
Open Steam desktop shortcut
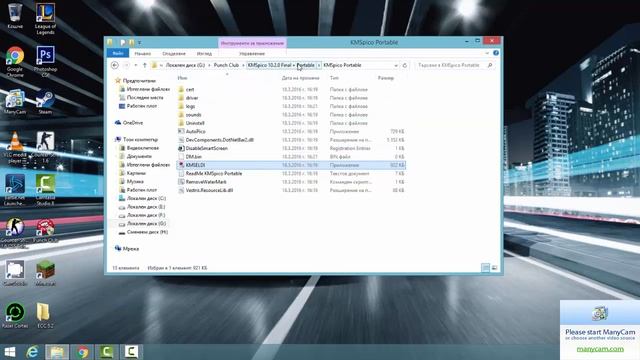click(45, 102)
